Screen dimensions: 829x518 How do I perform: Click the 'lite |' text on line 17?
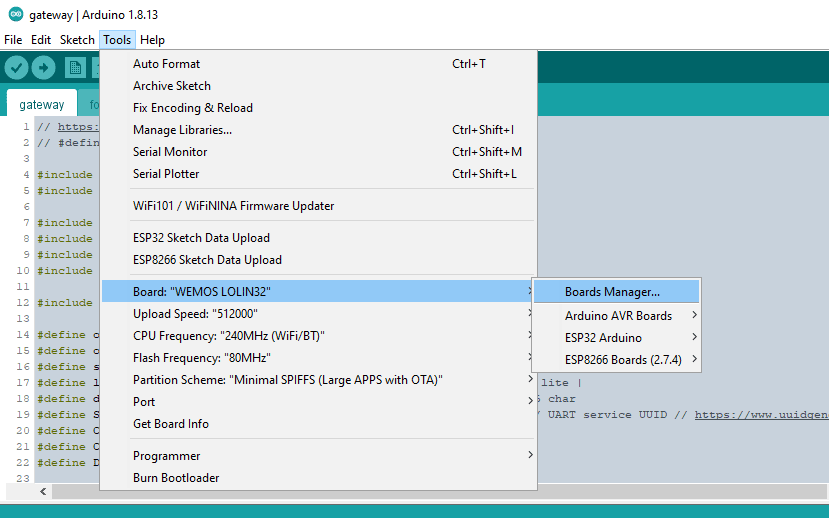coord(561,383)
